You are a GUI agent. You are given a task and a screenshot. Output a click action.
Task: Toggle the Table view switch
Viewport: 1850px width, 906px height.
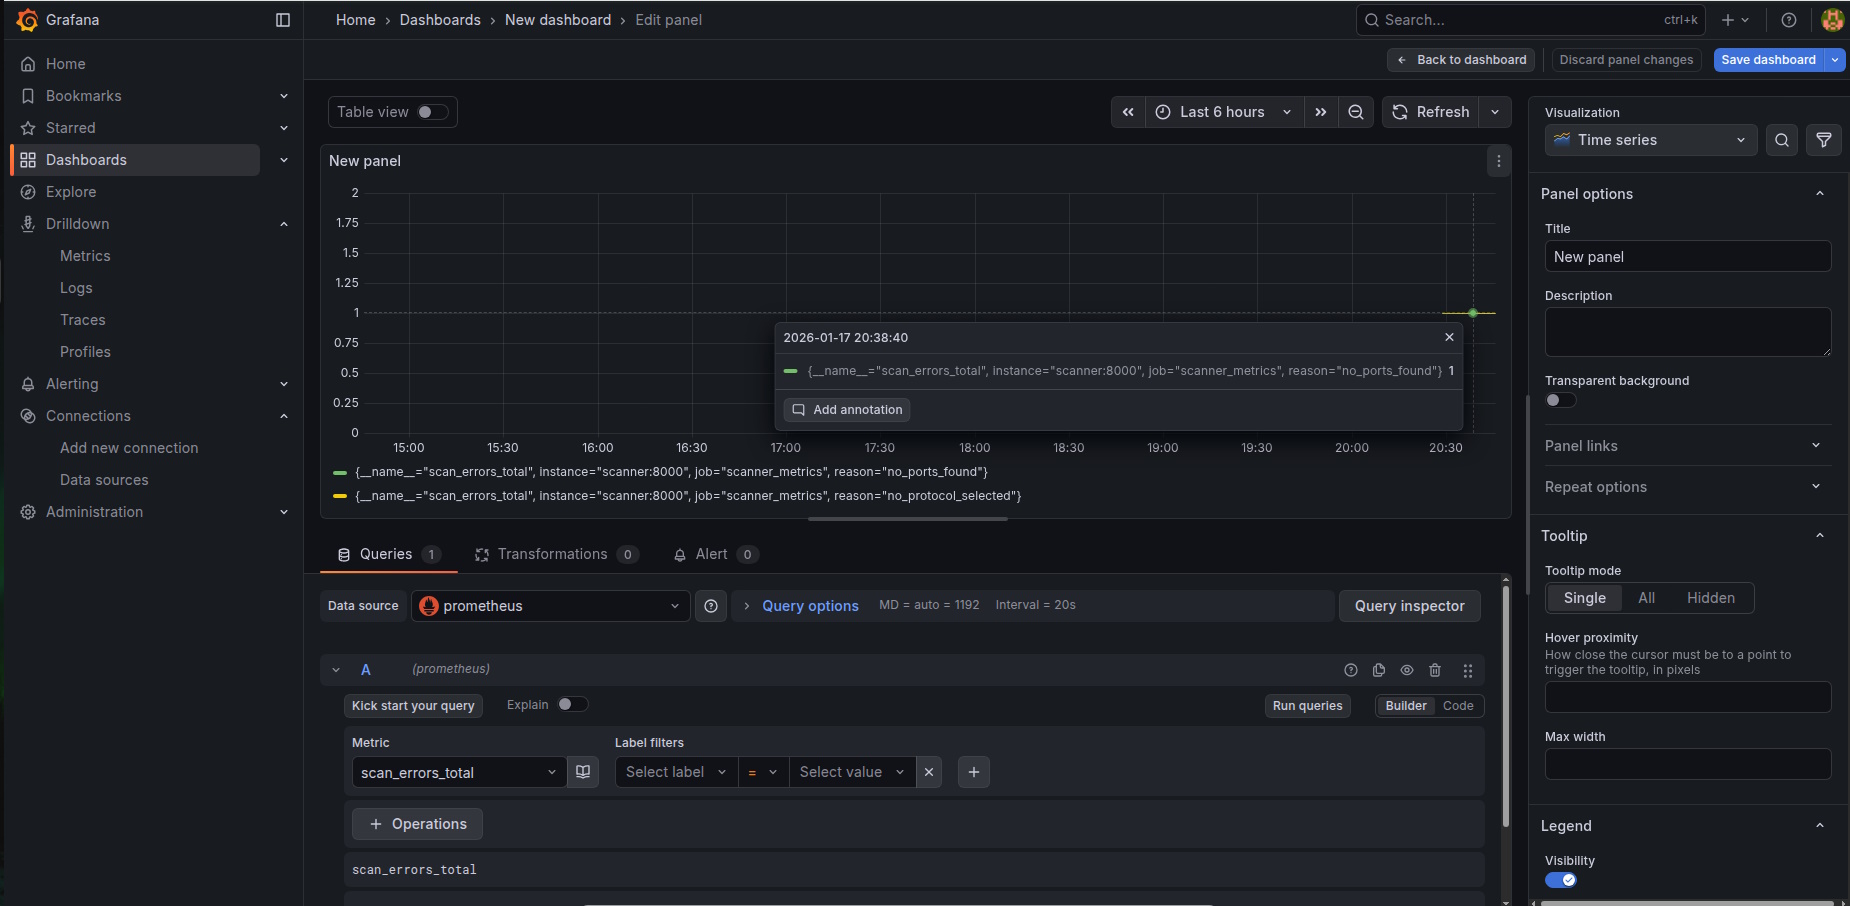point(432,112)
